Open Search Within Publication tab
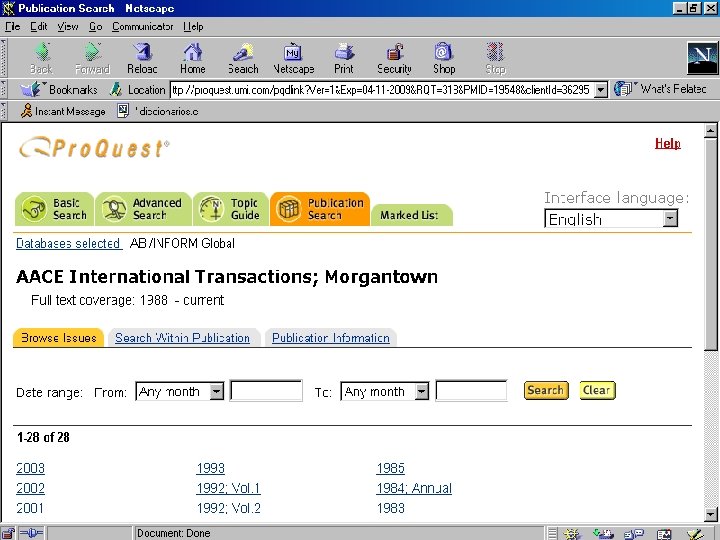 pos(182,338)
